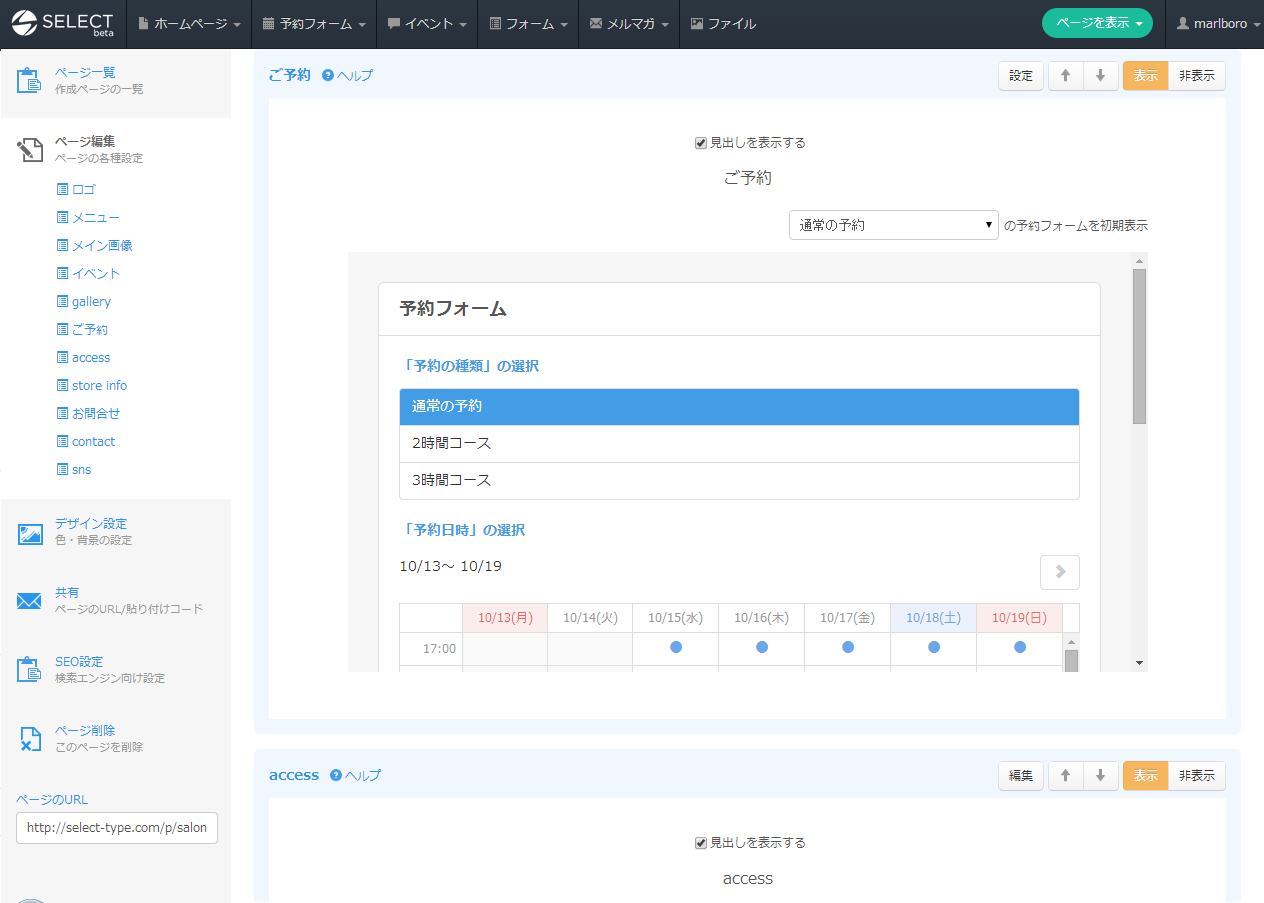The image size is (1264, 903).
Task: Move ご予約 section up with arrow button
Action: pyautogui.click(x=1065, y=76)
